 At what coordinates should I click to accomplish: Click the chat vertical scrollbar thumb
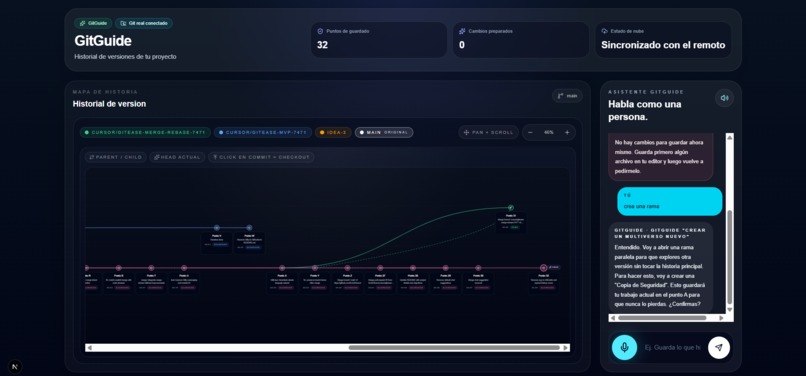click(x=729, y=257)
